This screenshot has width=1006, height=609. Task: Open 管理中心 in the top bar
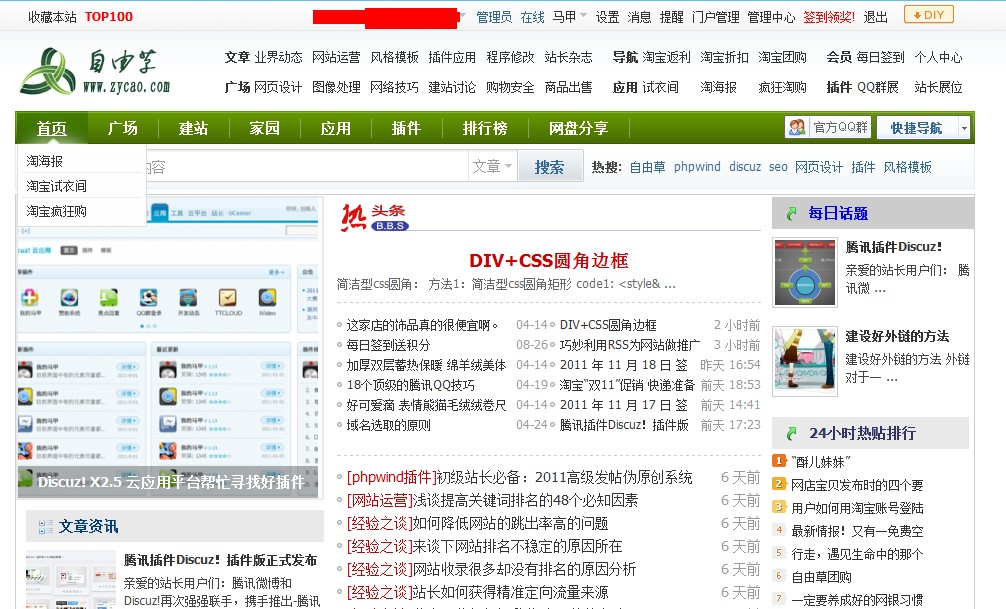771,17
